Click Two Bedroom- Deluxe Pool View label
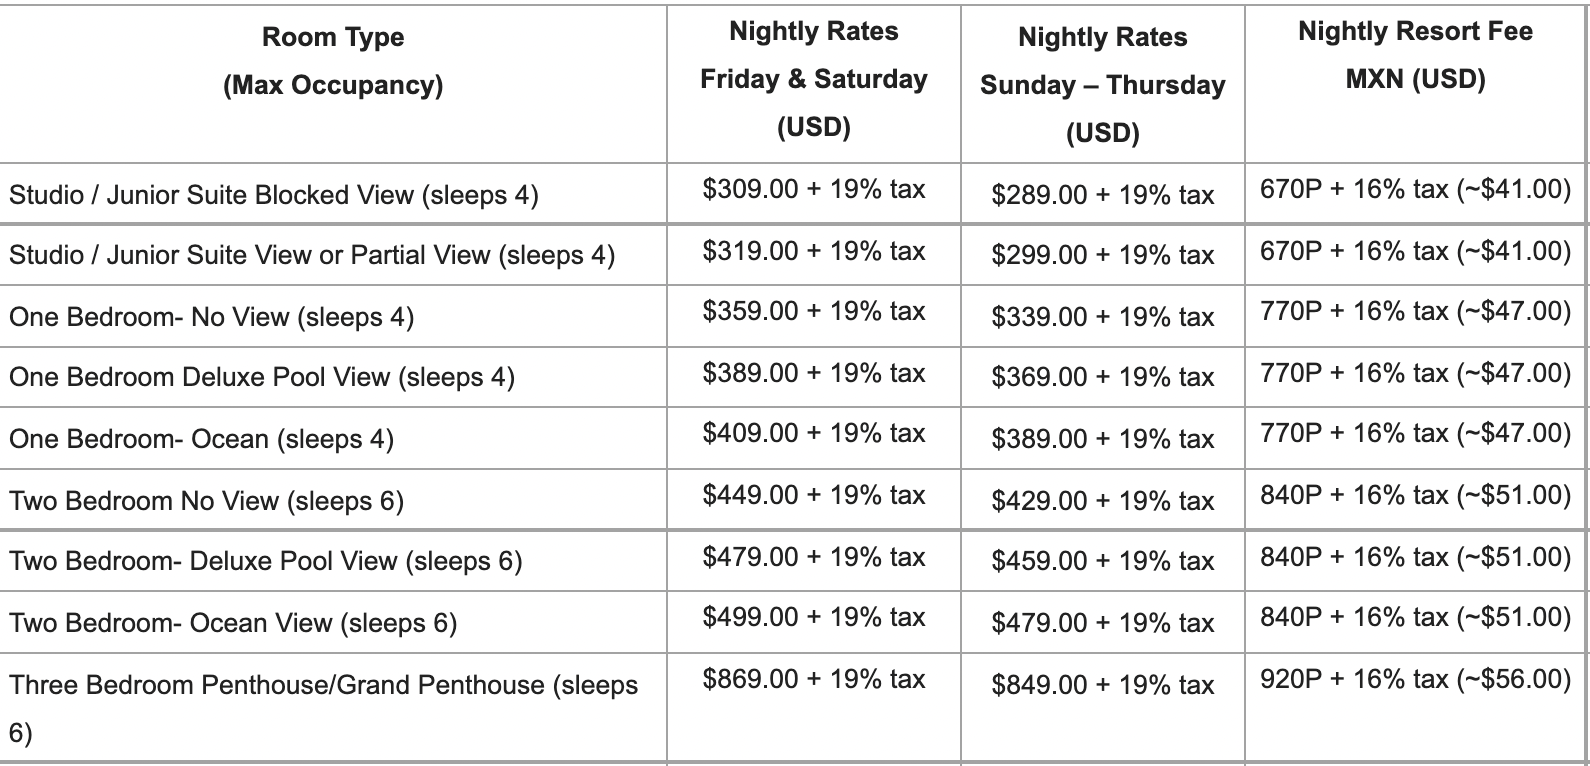The width and height of the screenshot is (1590, 766). coord(266,562)
